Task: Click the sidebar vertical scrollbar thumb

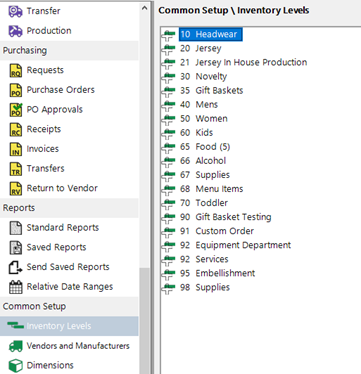Action: (144, 321)
